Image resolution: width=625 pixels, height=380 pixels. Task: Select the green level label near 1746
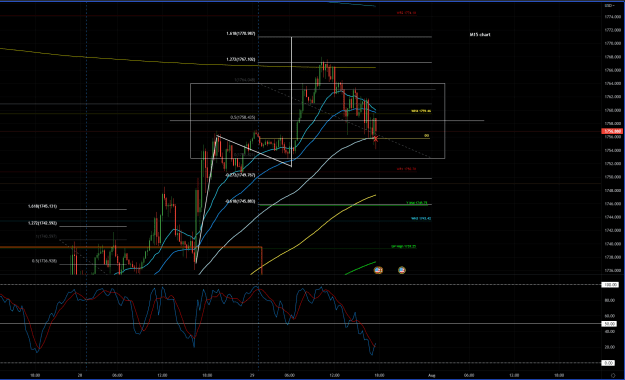[x=417, y=203]
